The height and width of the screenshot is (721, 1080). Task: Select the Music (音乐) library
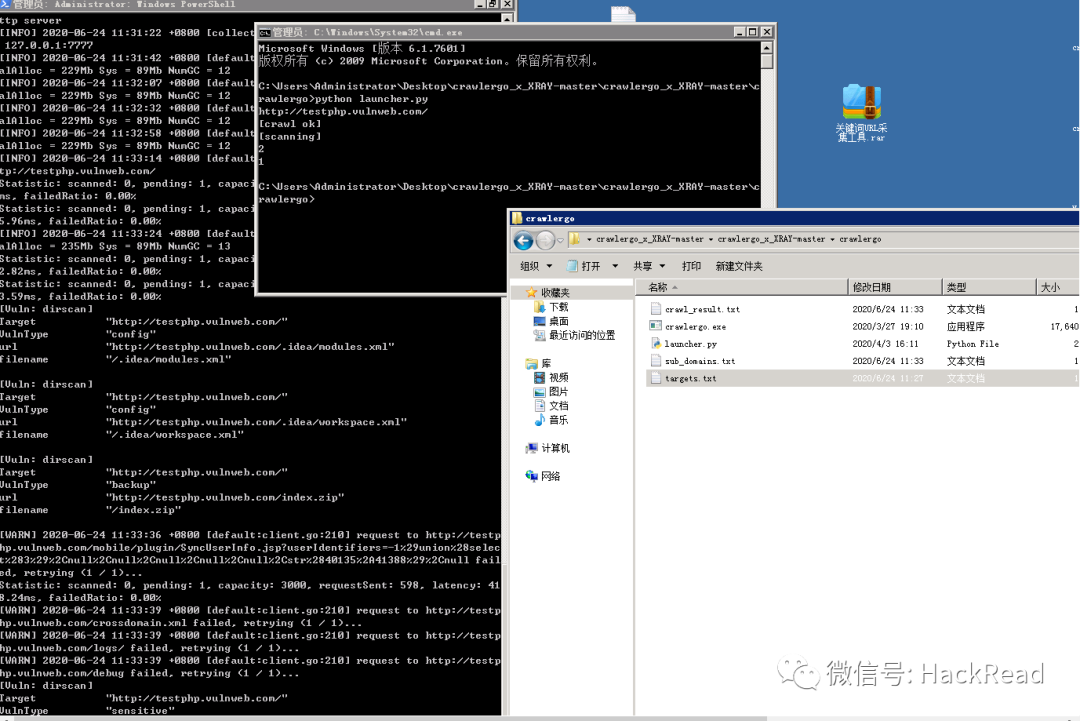(557, 420)
